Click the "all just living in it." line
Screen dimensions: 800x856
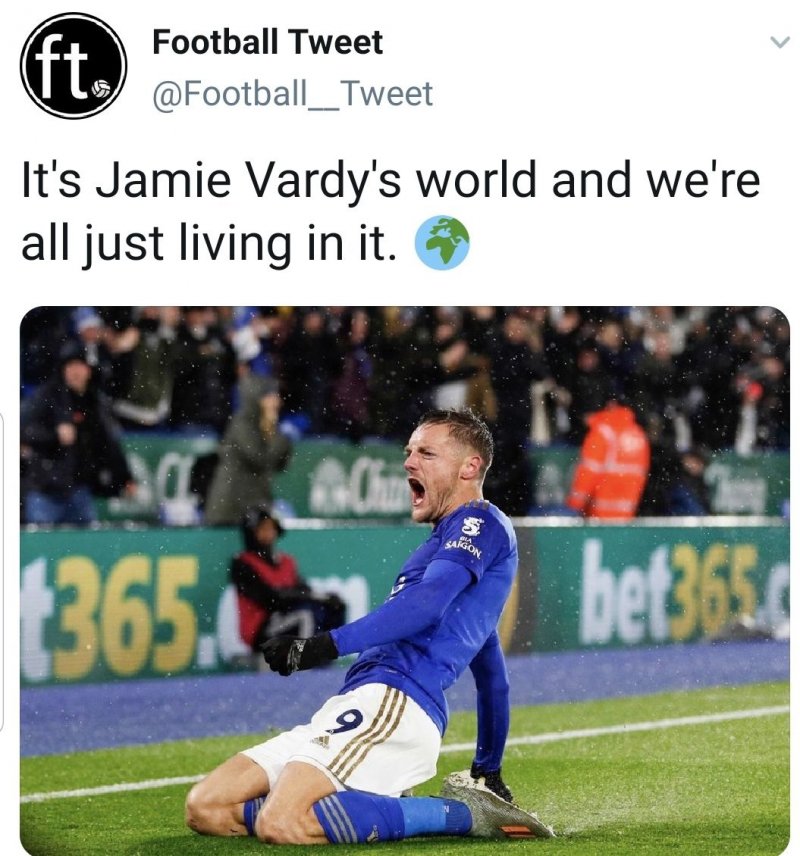208,242
